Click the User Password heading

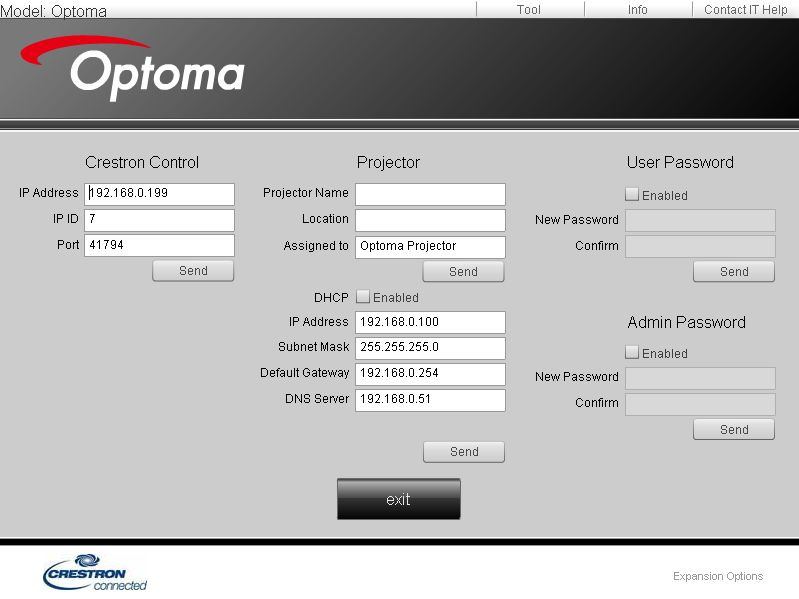(x=680, y=162)
